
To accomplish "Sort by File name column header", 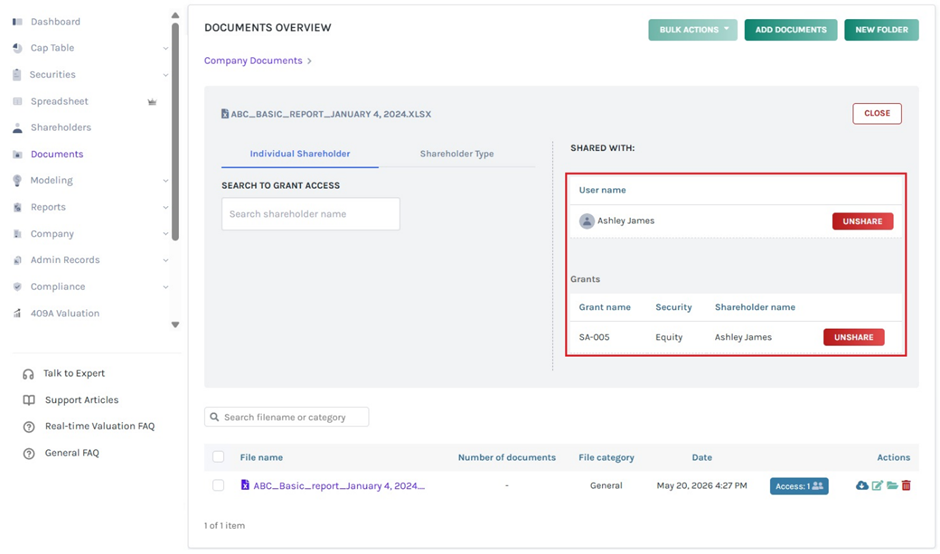I will point(261,457).
